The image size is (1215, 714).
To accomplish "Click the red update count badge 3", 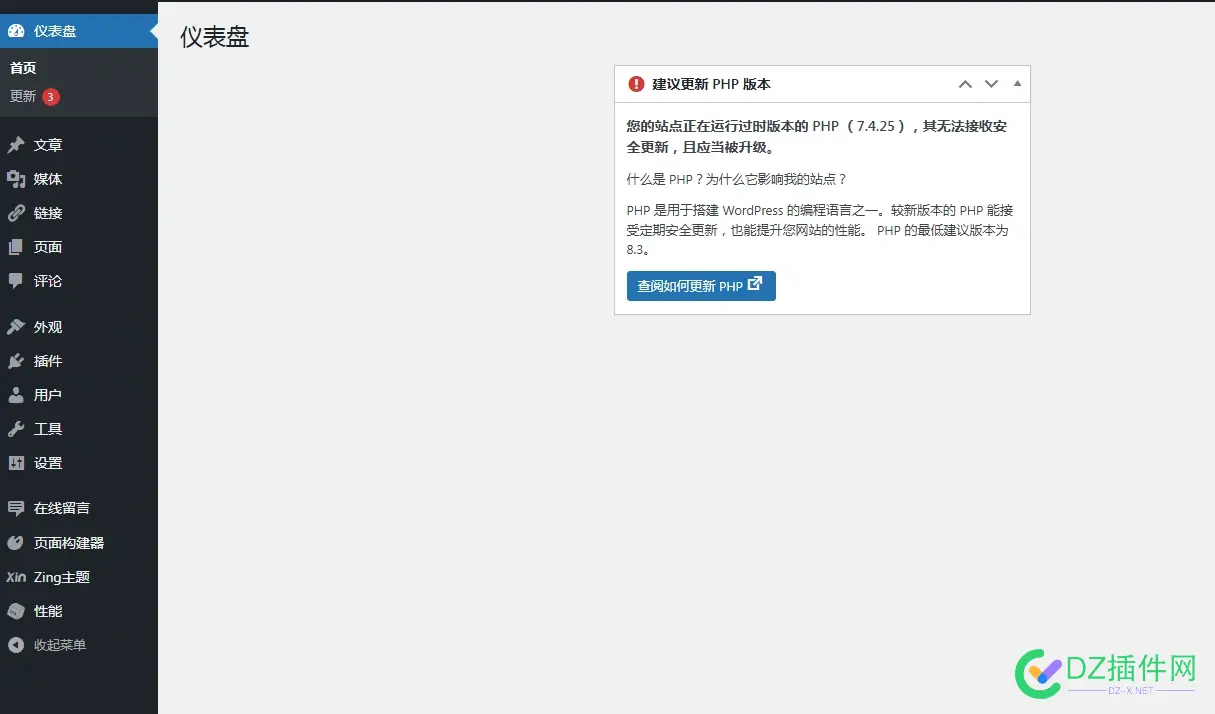I will click(51, 97).
